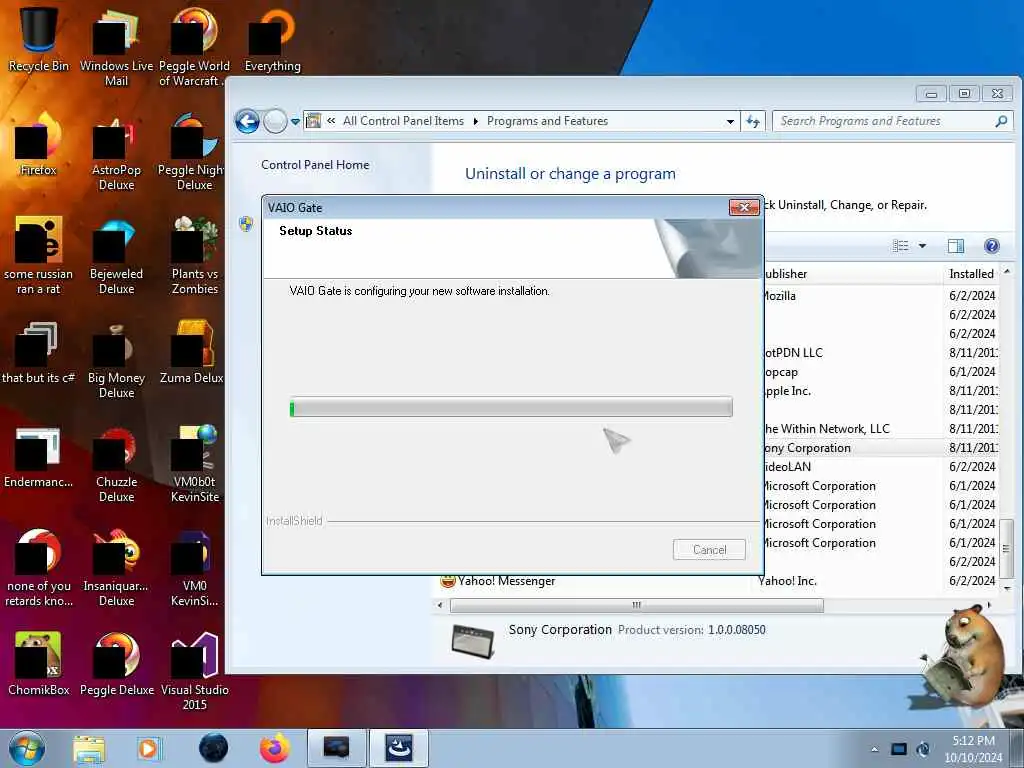Open the Endermanc... desktop icon
Viewport: 1024px width, 768px height.
tap(39, 456)
